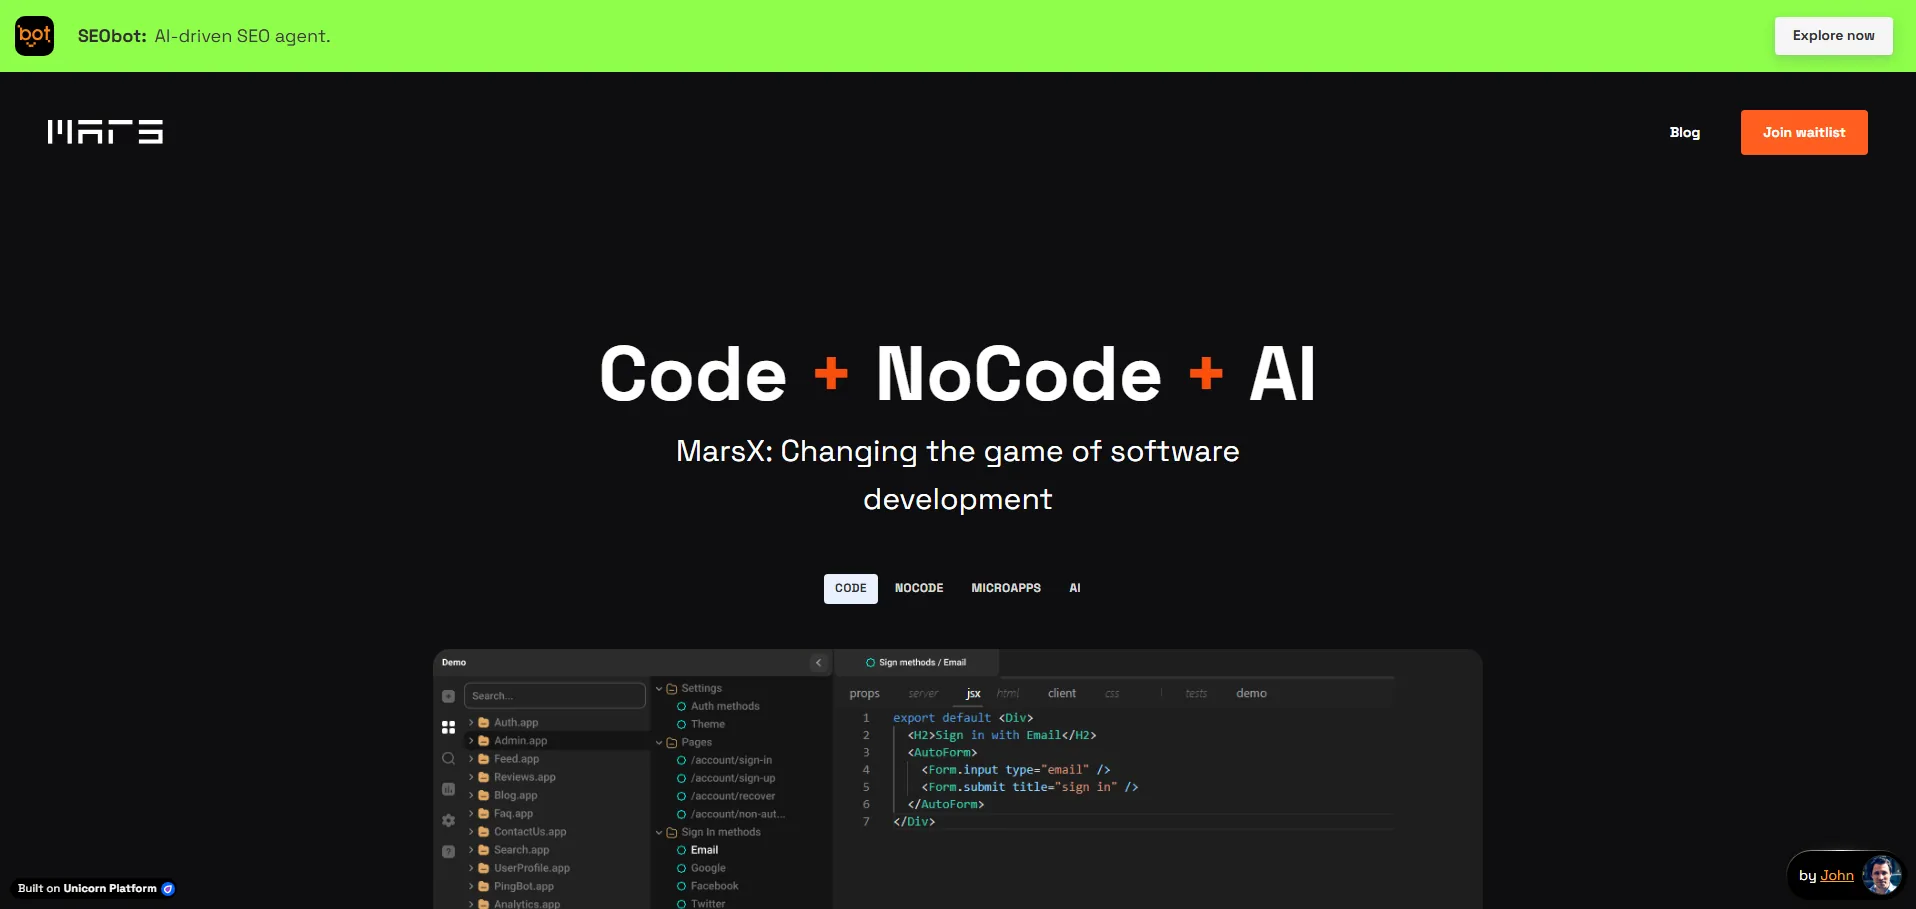Click the magnifier search icon in sidebar

[x=448, y=759]
